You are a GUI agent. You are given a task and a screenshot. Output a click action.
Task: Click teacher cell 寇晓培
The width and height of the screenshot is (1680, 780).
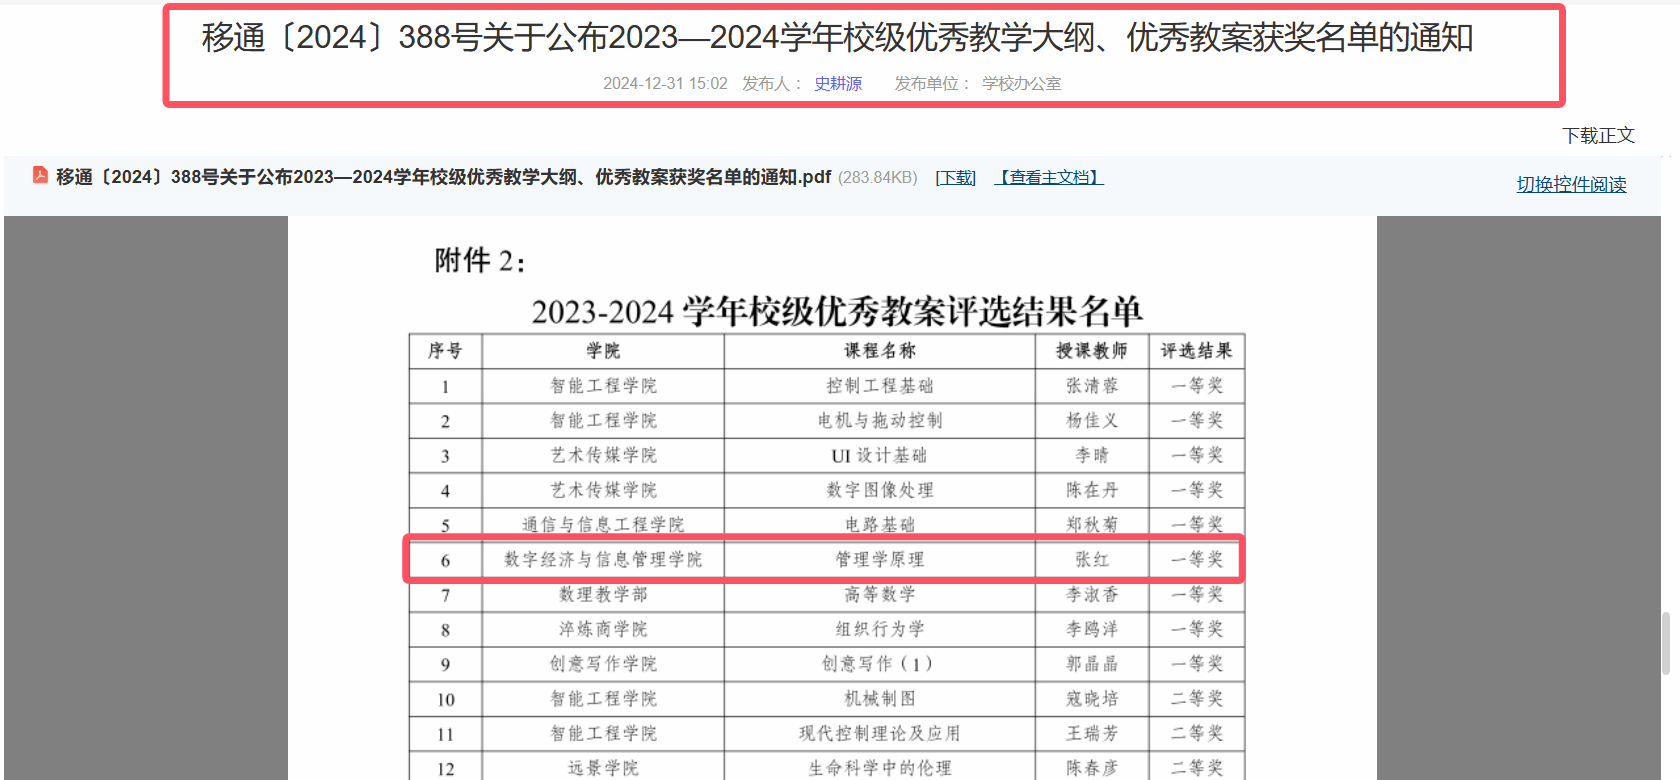pyautogui.click(x=1092, y=699)
